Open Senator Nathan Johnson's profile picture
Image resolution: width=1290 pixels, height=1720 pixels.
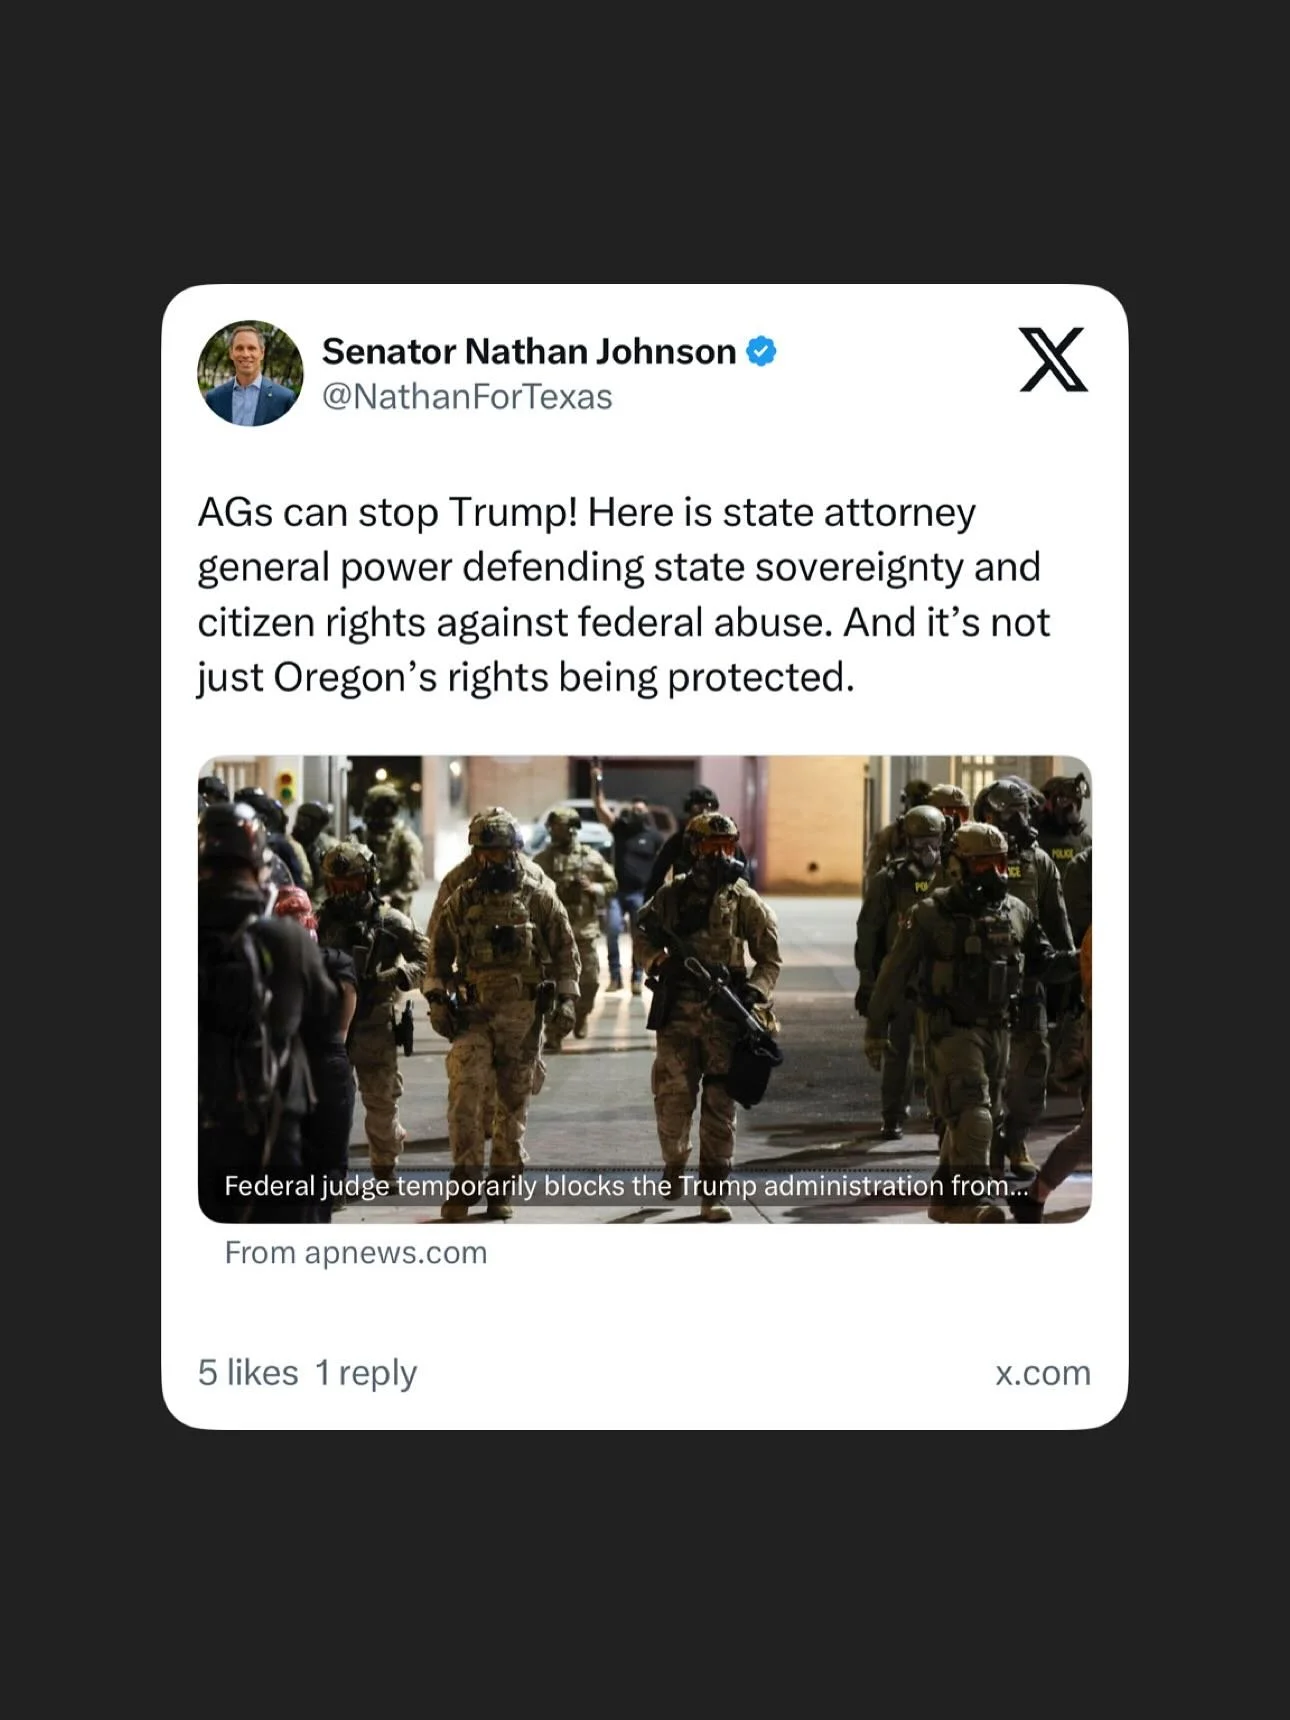point(250,373)
